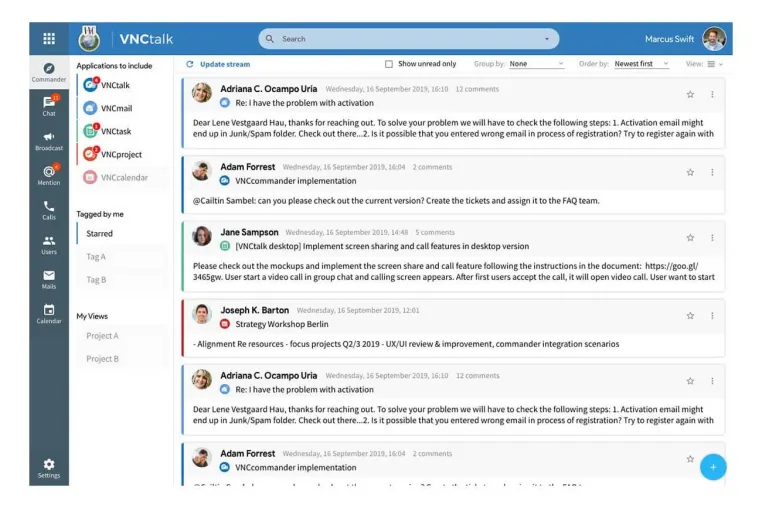Open the Chat sidebar icon
The width and height of the screenshot is (762, 508).
tap(49, 105)
